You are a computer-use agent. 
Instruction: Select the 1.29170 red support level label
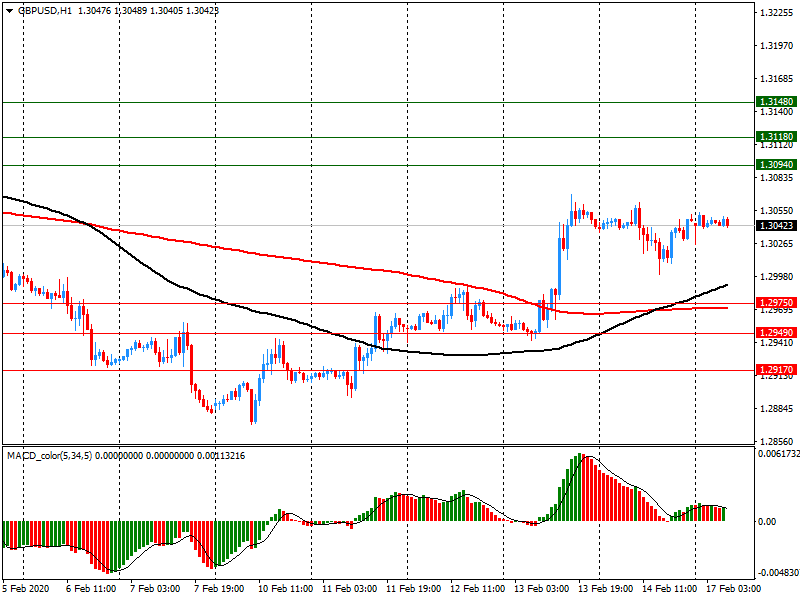coord(776,369)
